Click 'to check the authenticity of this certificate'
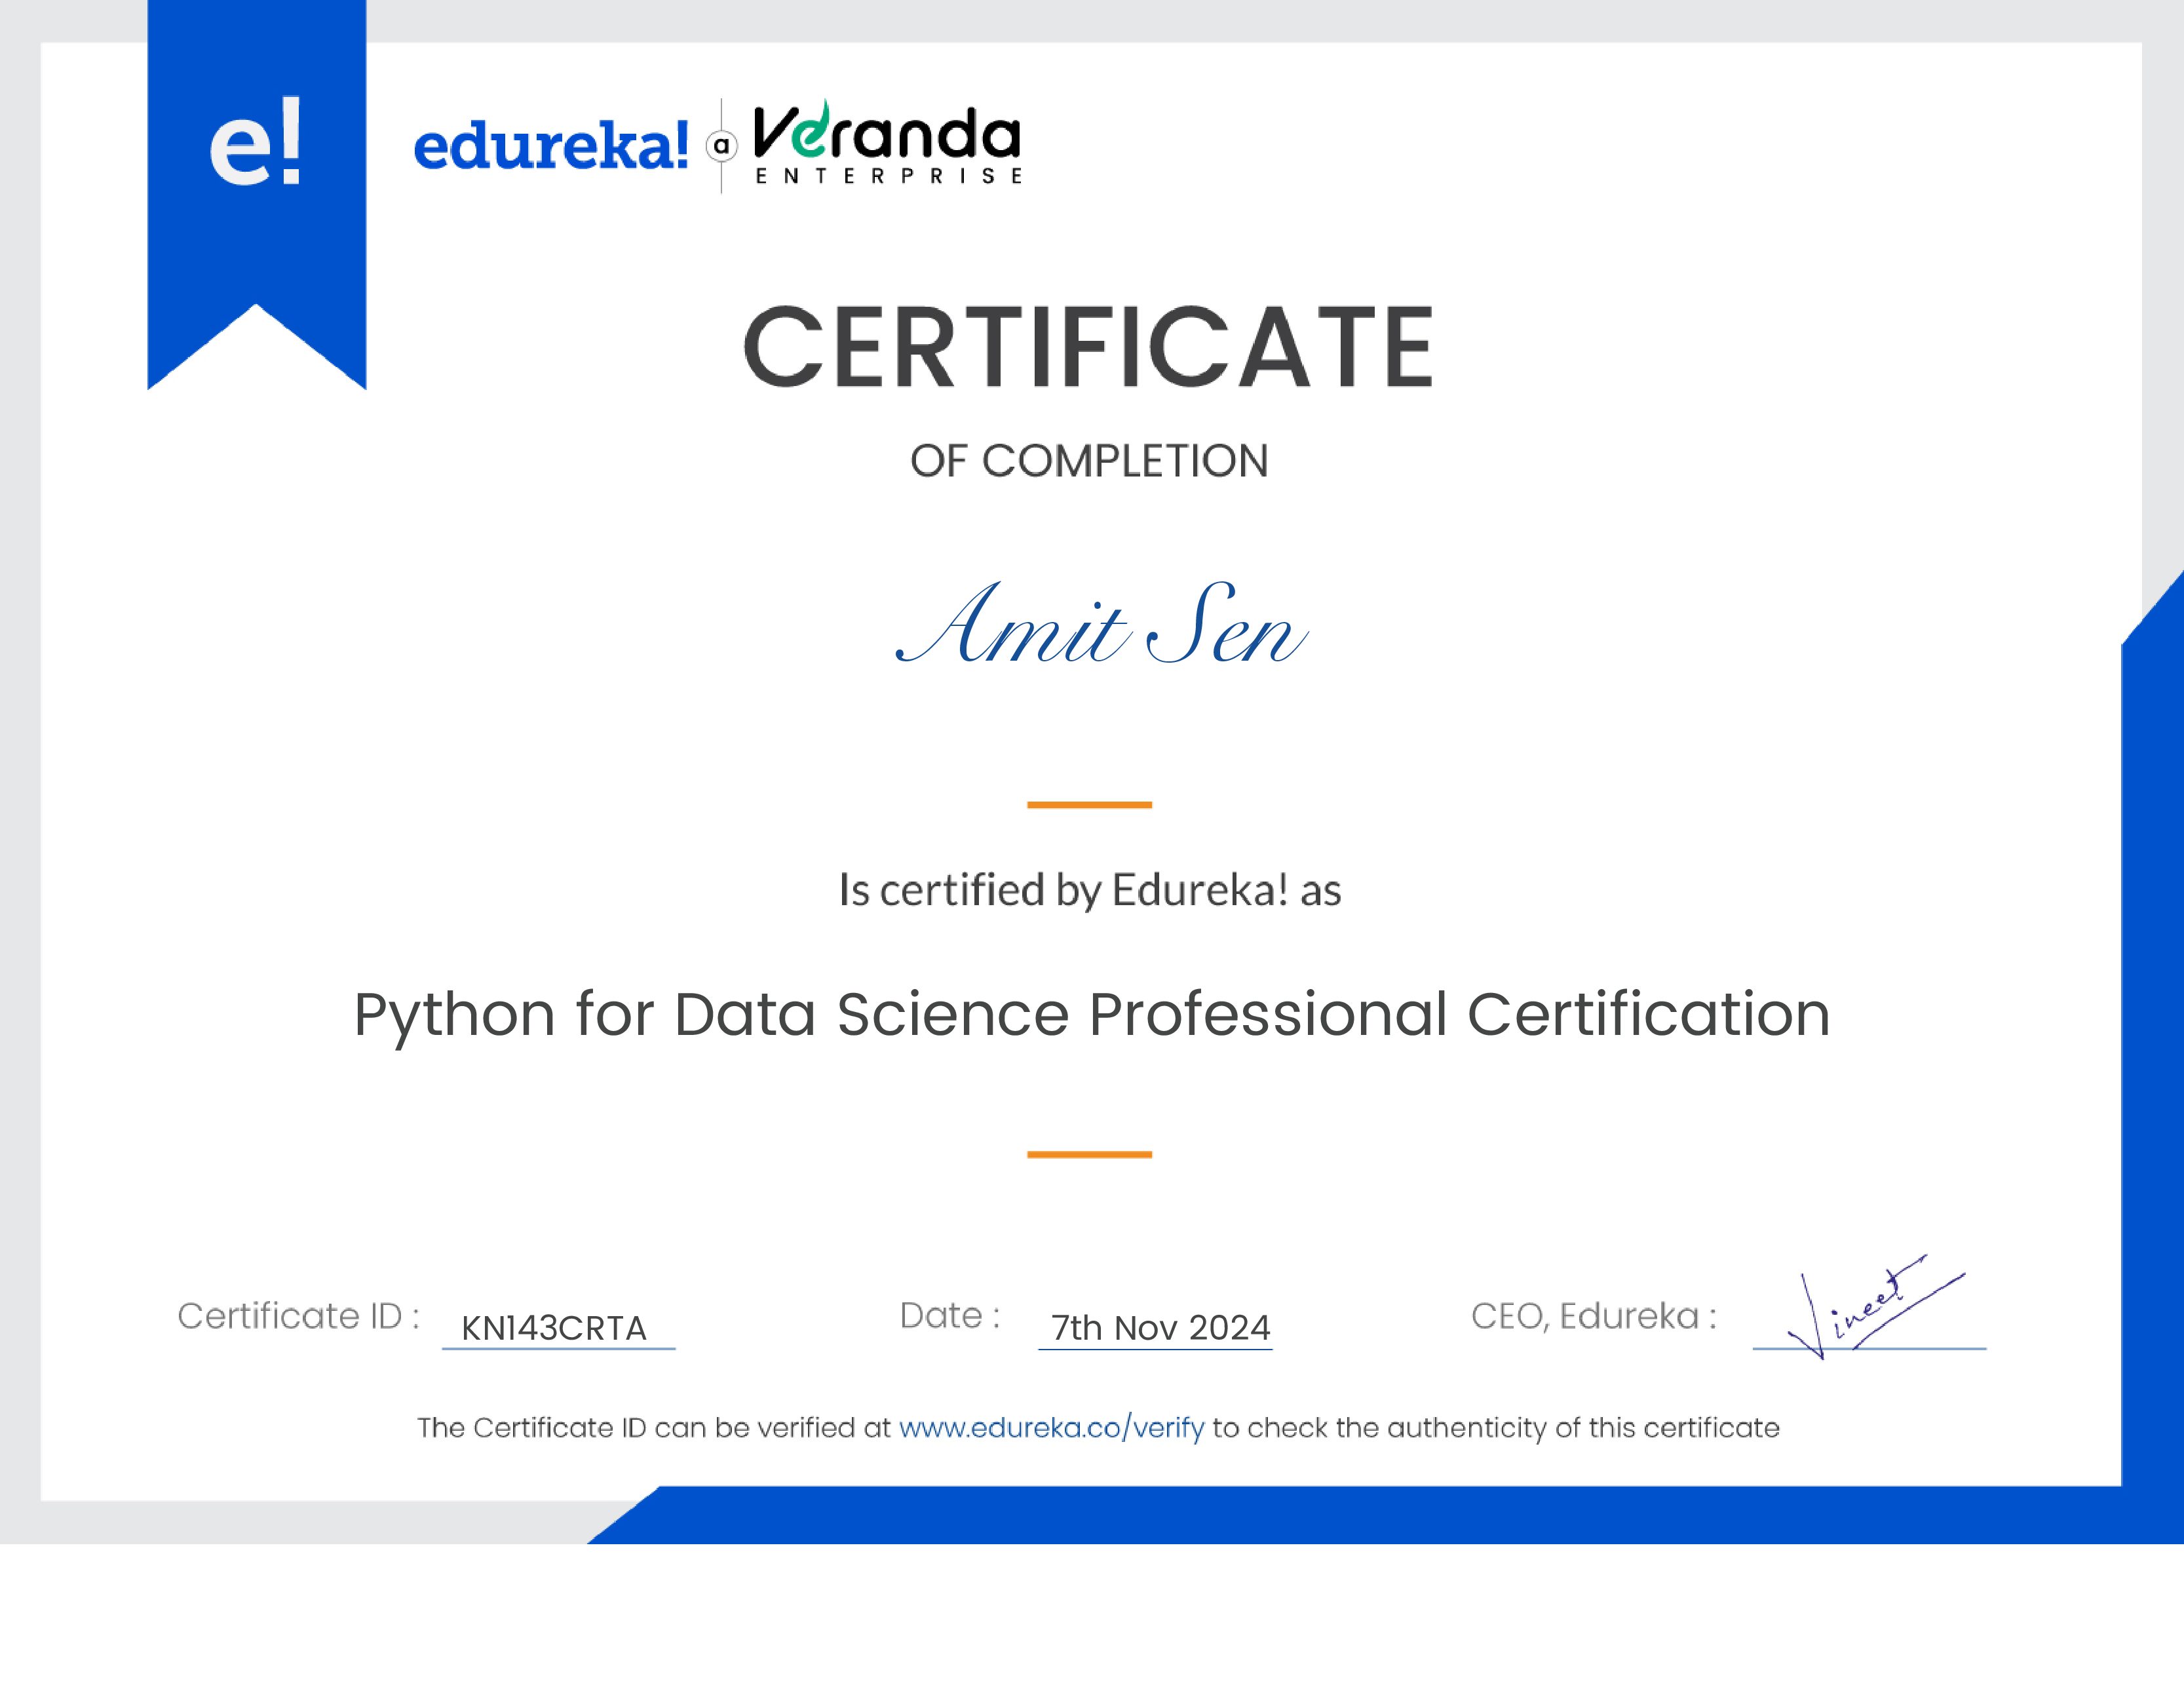2184x1693 pixels. click(x=1496, y=1428)
